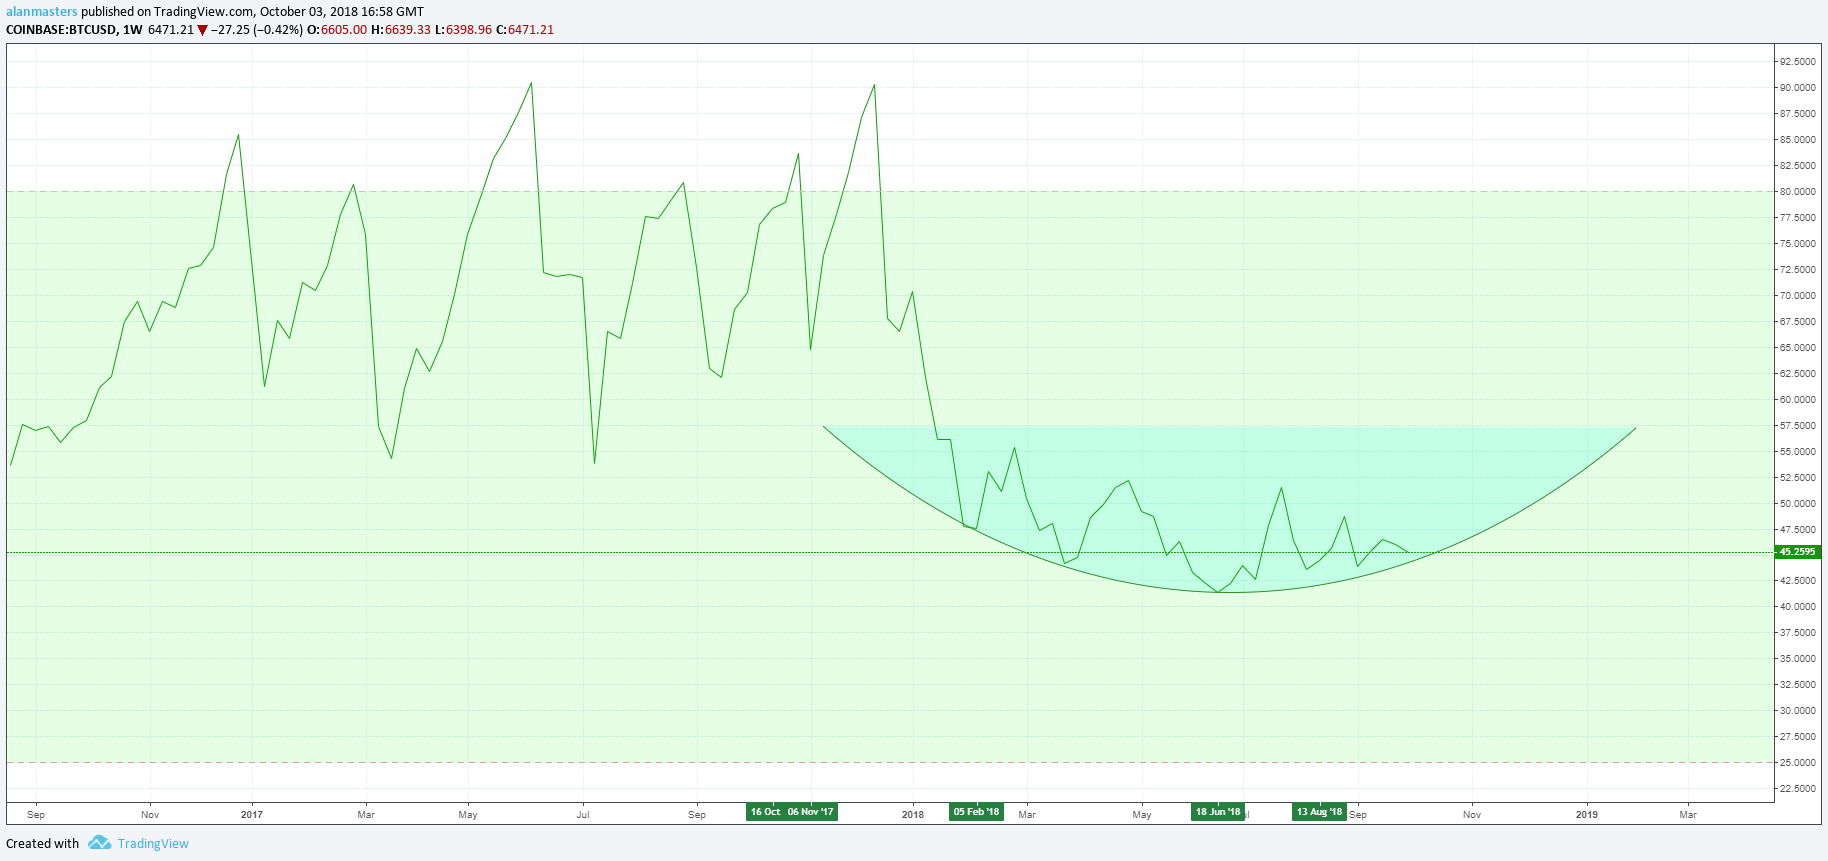Select the 16 Oct date marker

tap(765, 812)
